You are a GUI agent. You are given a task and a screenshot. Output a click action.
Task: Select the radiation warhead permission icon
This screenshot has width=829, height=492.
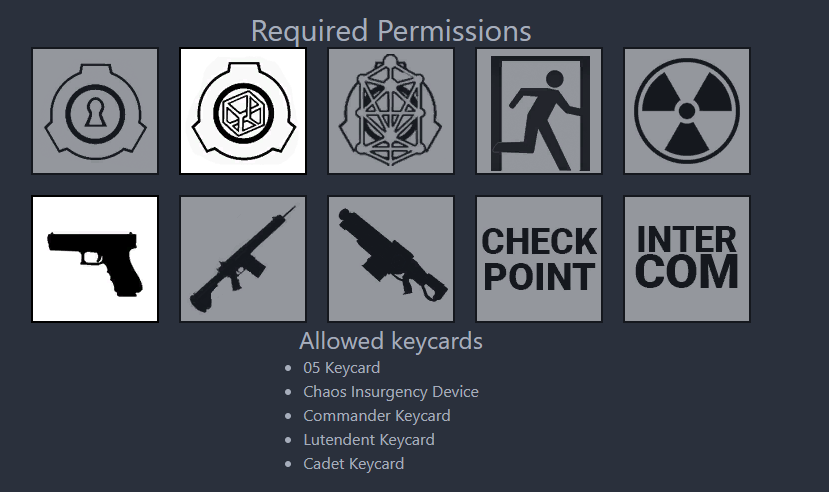[x=687, y=111]
